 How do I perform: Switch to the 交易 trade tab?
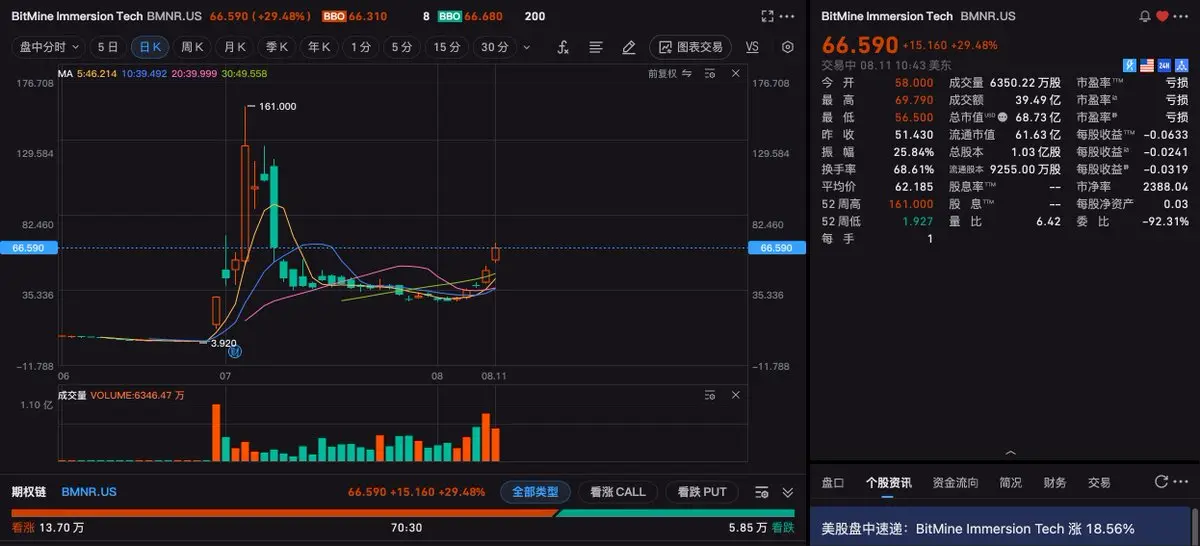click(1099, 483)
